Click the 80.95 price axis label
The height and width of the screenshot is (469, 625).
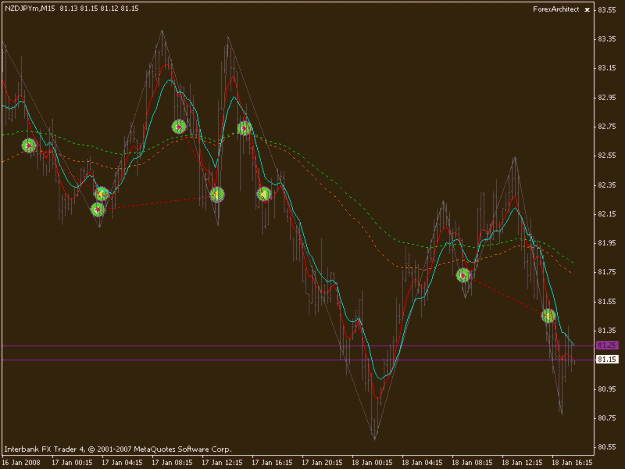point(607,389)
